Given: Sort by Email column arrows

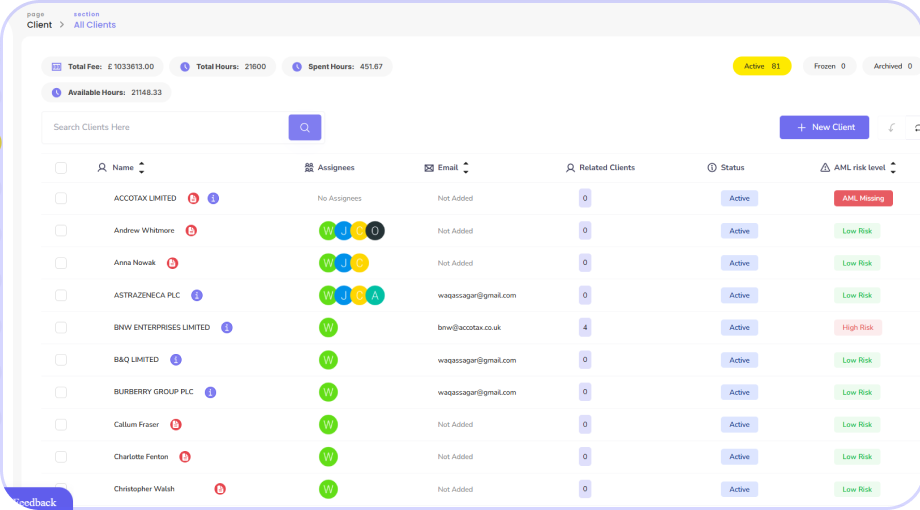Looking at the screenshot, I should (x=466, y=168).
